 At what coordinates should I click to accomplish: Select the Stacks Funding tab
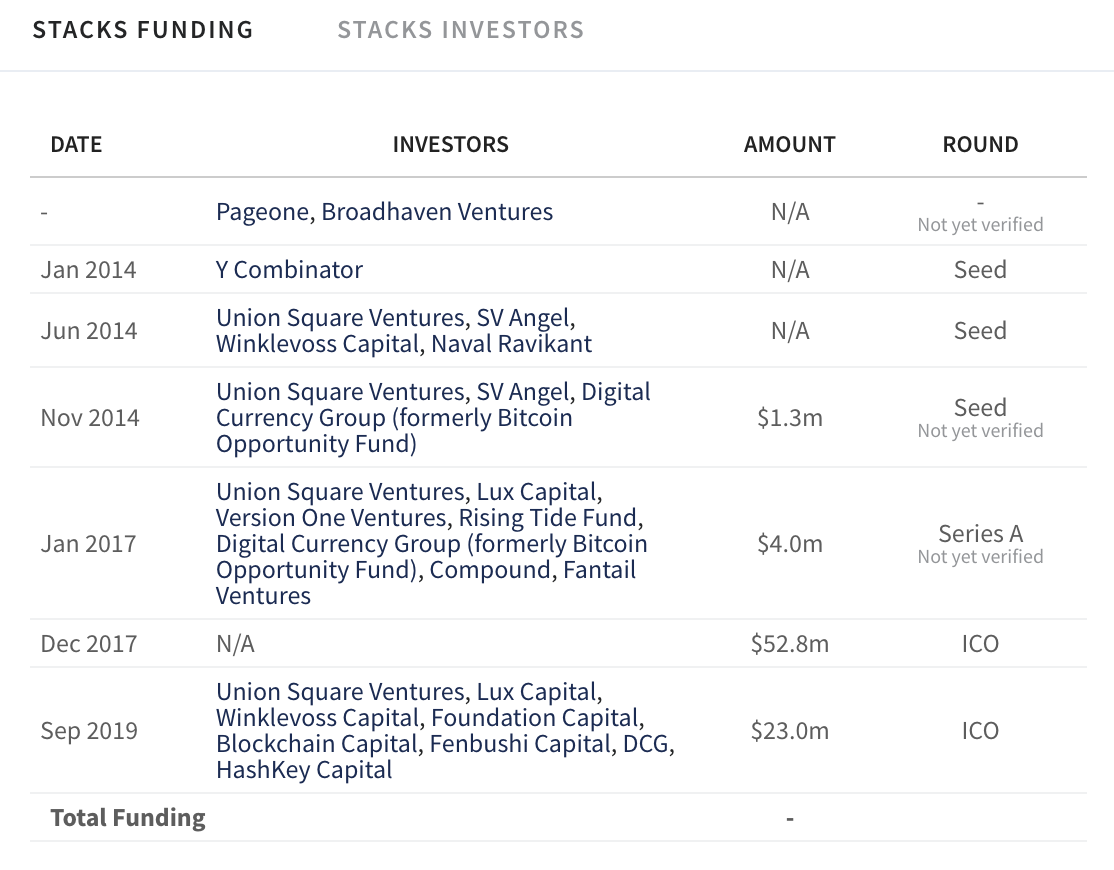pos(143,30)
